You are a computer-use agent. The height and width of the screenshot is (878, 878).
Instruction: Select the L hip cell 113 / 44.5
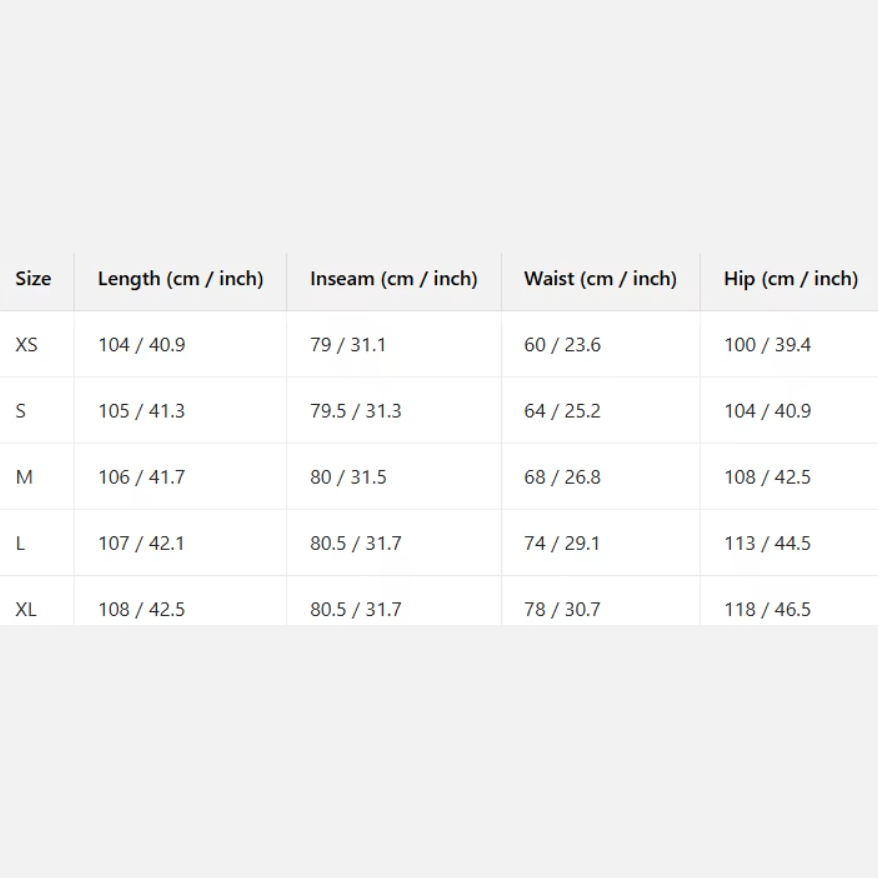pos(767,543)
